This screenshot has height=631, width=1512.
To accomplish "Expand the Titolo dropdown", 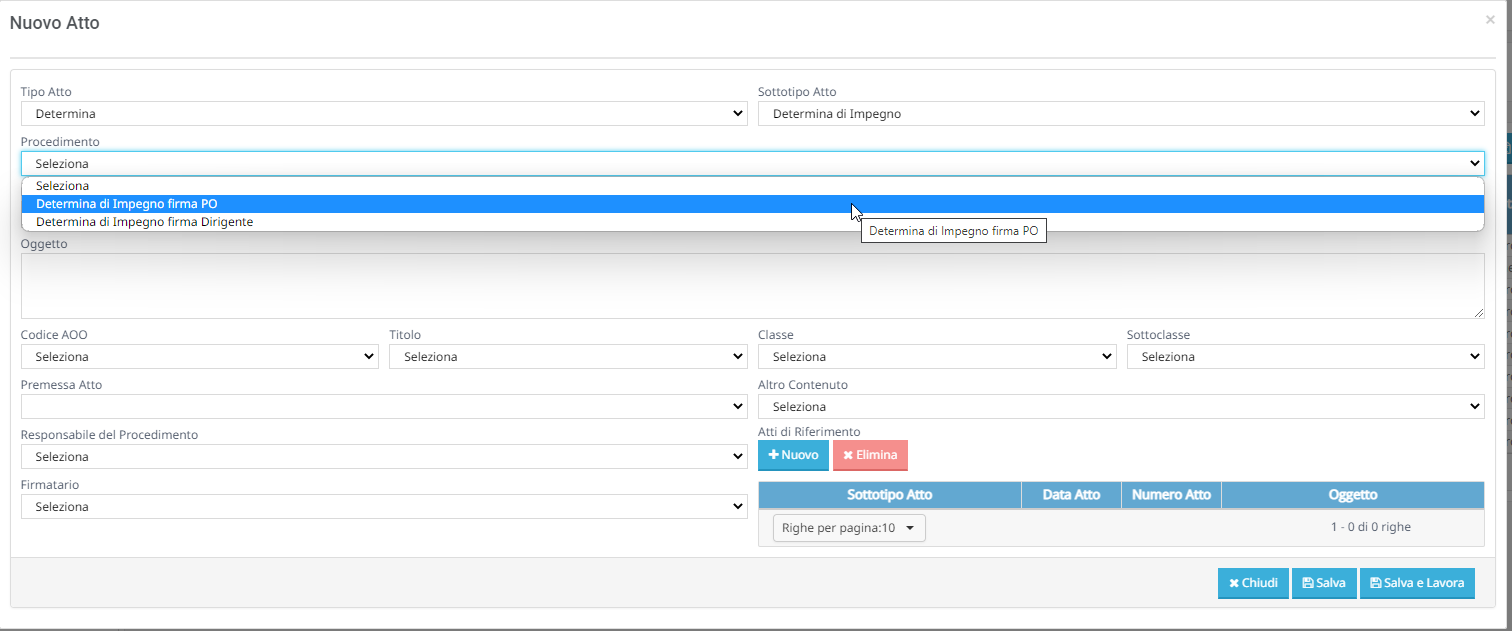I will click(x=568, y=357).
